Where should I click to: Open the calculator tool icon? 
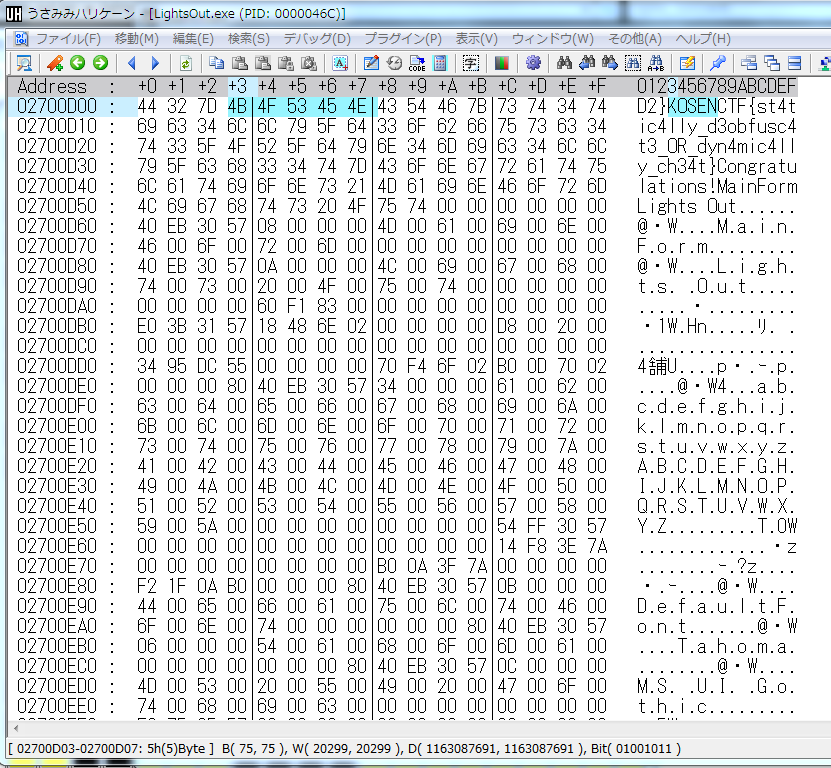click(440, 62)
